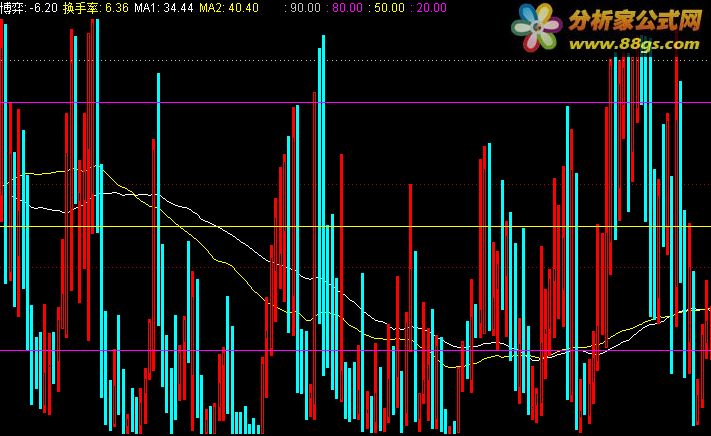Select the 20.00 reference level value
Image resolution: width=711 pixels, height=436 pixels.
431,8
